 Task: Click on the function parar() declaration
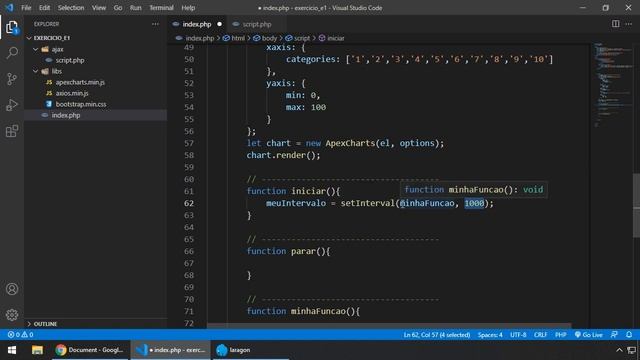[288, 251]
